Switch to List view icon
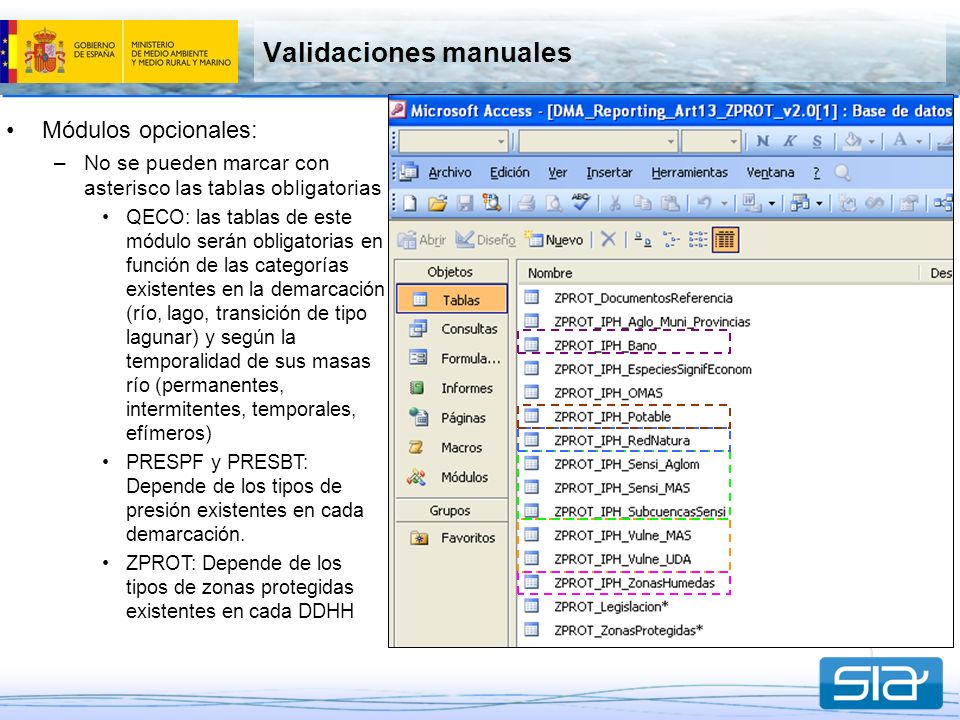 [698, 239]
